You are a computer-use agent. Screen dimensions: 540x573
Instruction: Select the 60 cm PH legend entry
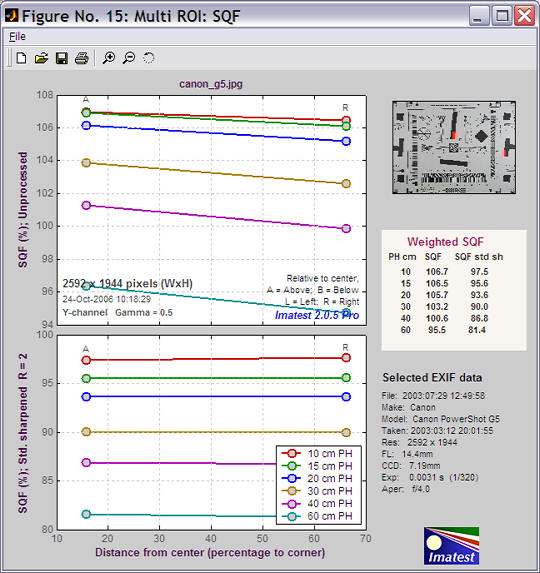click(x=317, y=516)
